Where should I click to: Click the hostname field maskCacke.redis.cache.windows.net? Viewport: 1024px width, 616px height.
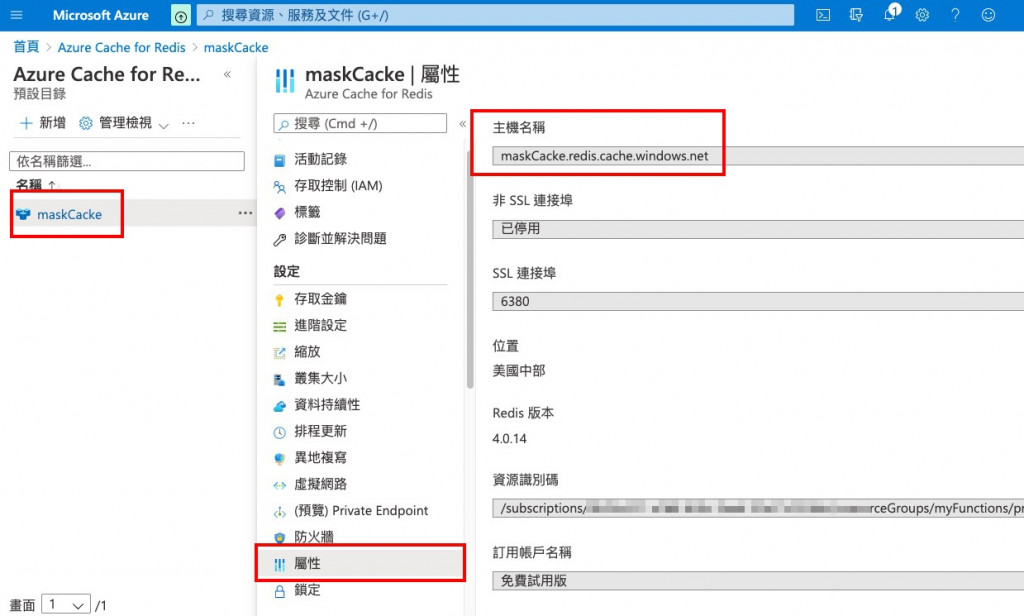pos(758,155)
